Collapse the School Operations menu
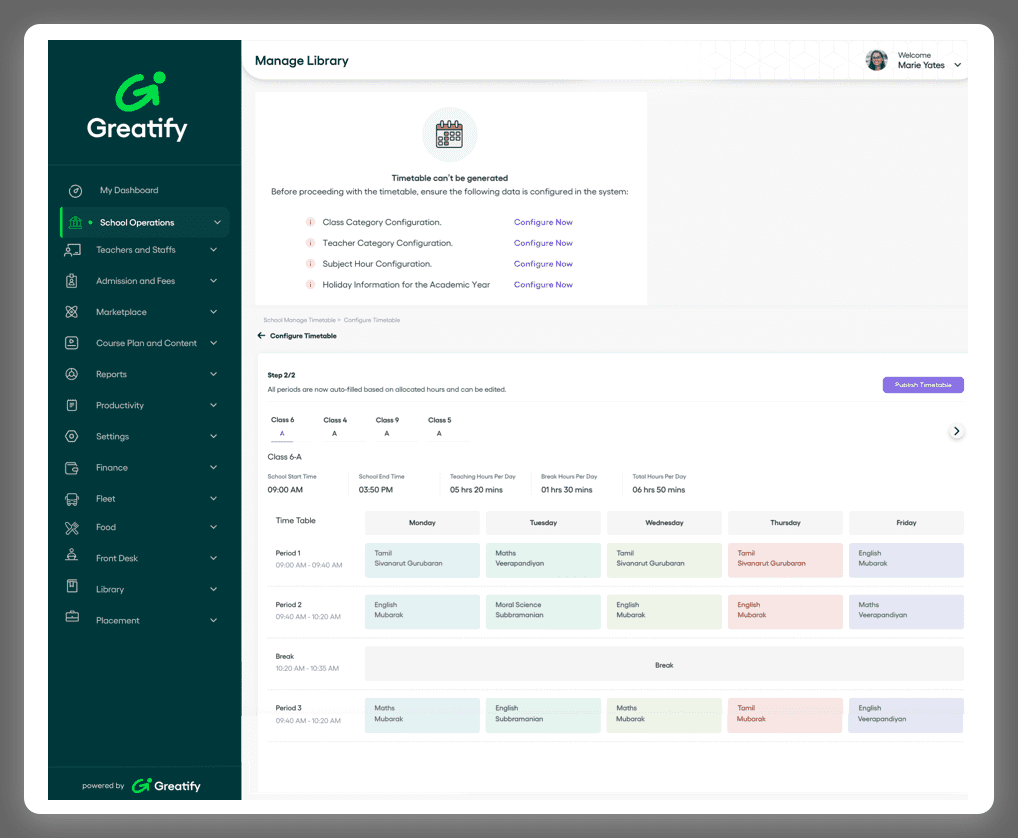The width and height of the screenshot is (1018, 838). (x=217, y=223)
